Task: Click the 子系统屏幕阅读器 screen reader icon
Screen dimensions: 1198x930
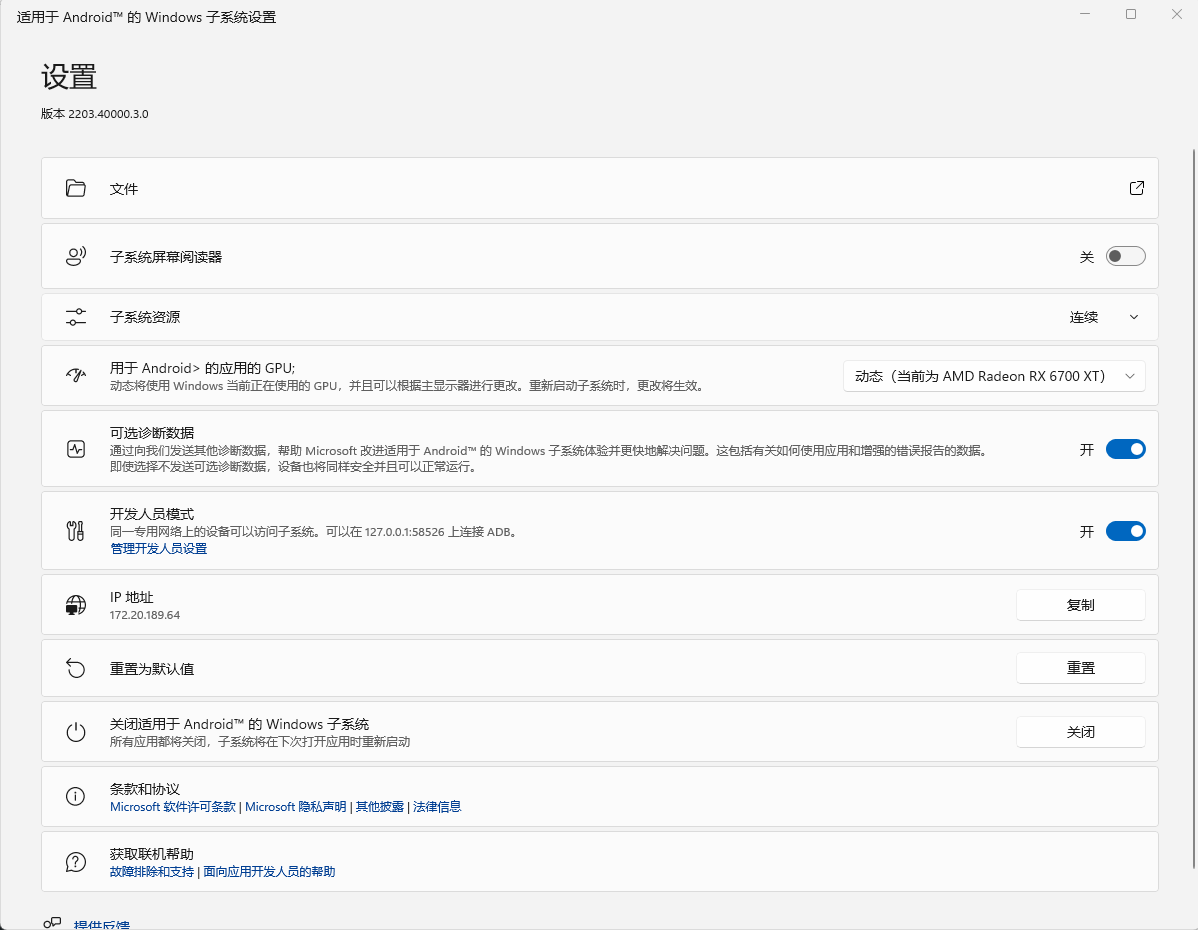Action: tap(76, 257)
